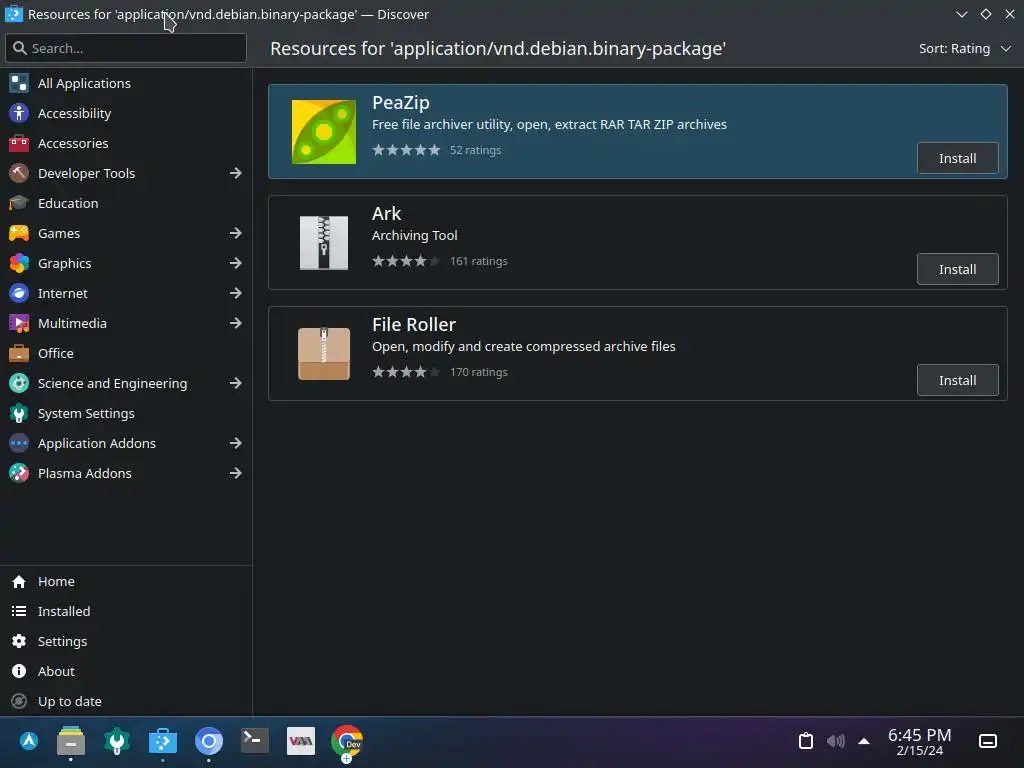
Task: Open the file manager from taskbar
Action: click(71, 741)
